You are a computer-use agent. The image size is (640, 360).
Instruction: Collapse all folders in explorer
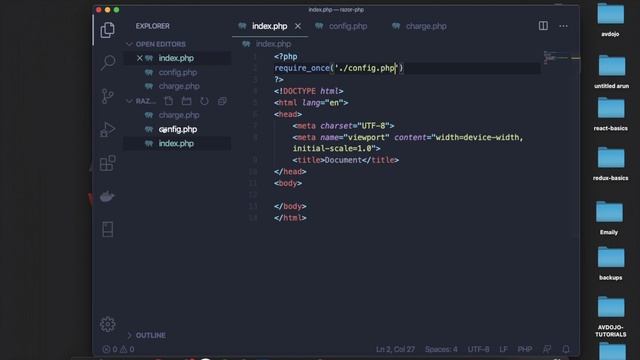[222, 101]
